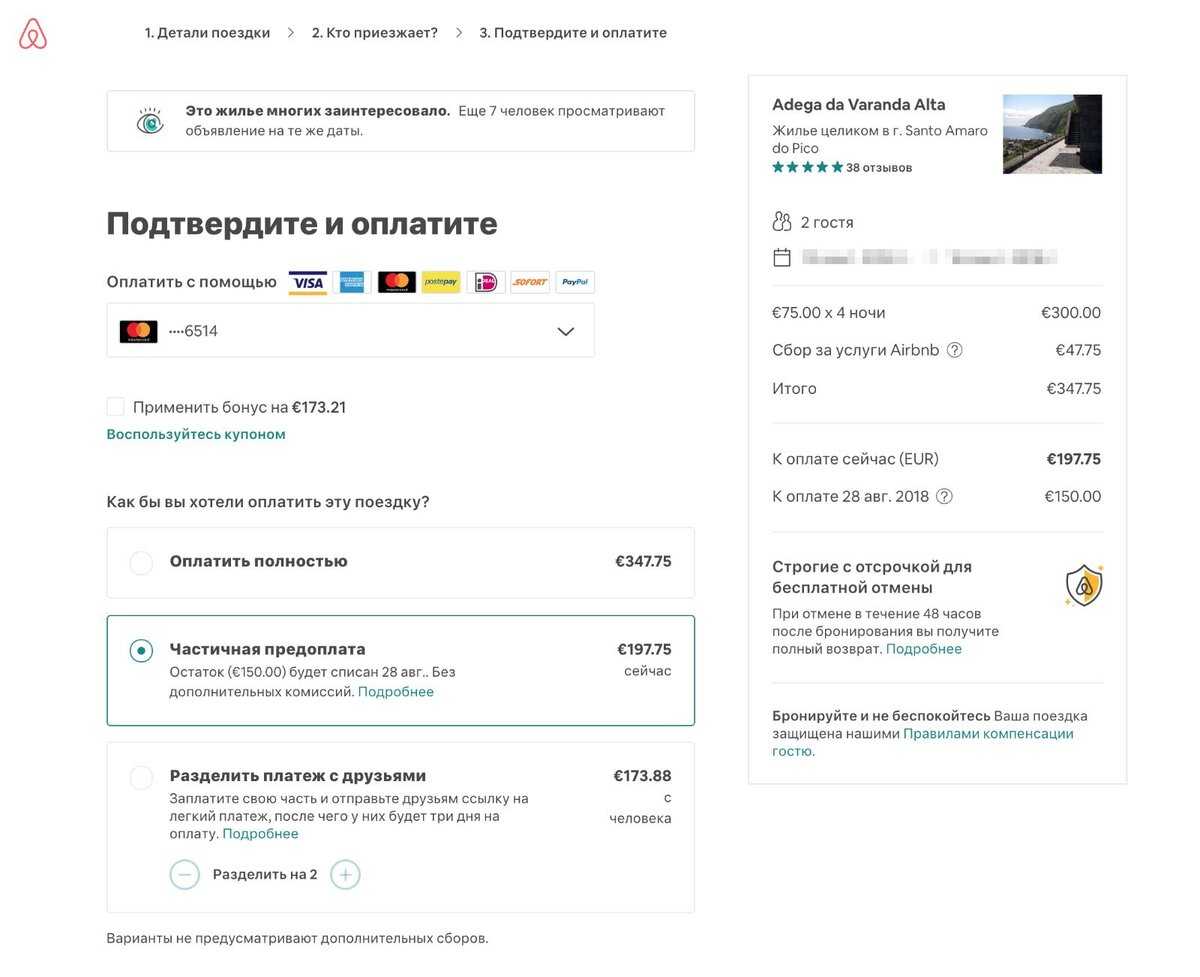The height and width of the screenshot is (977, 1200).
Task: Go to step 1. Детали поездки
Action: point(207,31)
